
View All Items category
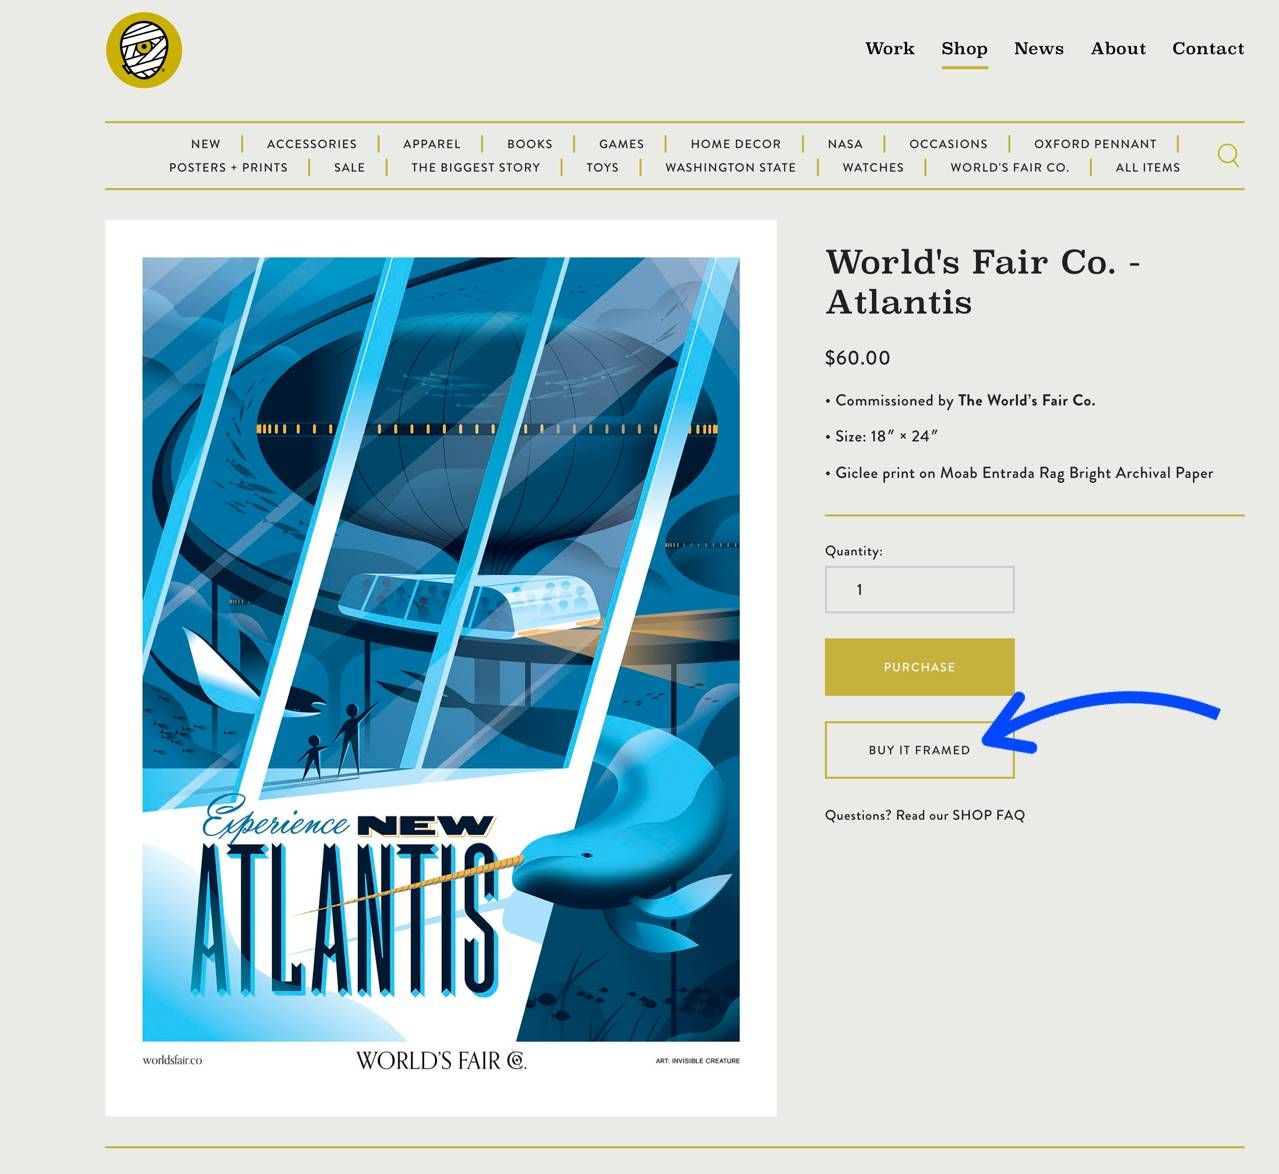pyautogui.click(x=1147, y=168)
